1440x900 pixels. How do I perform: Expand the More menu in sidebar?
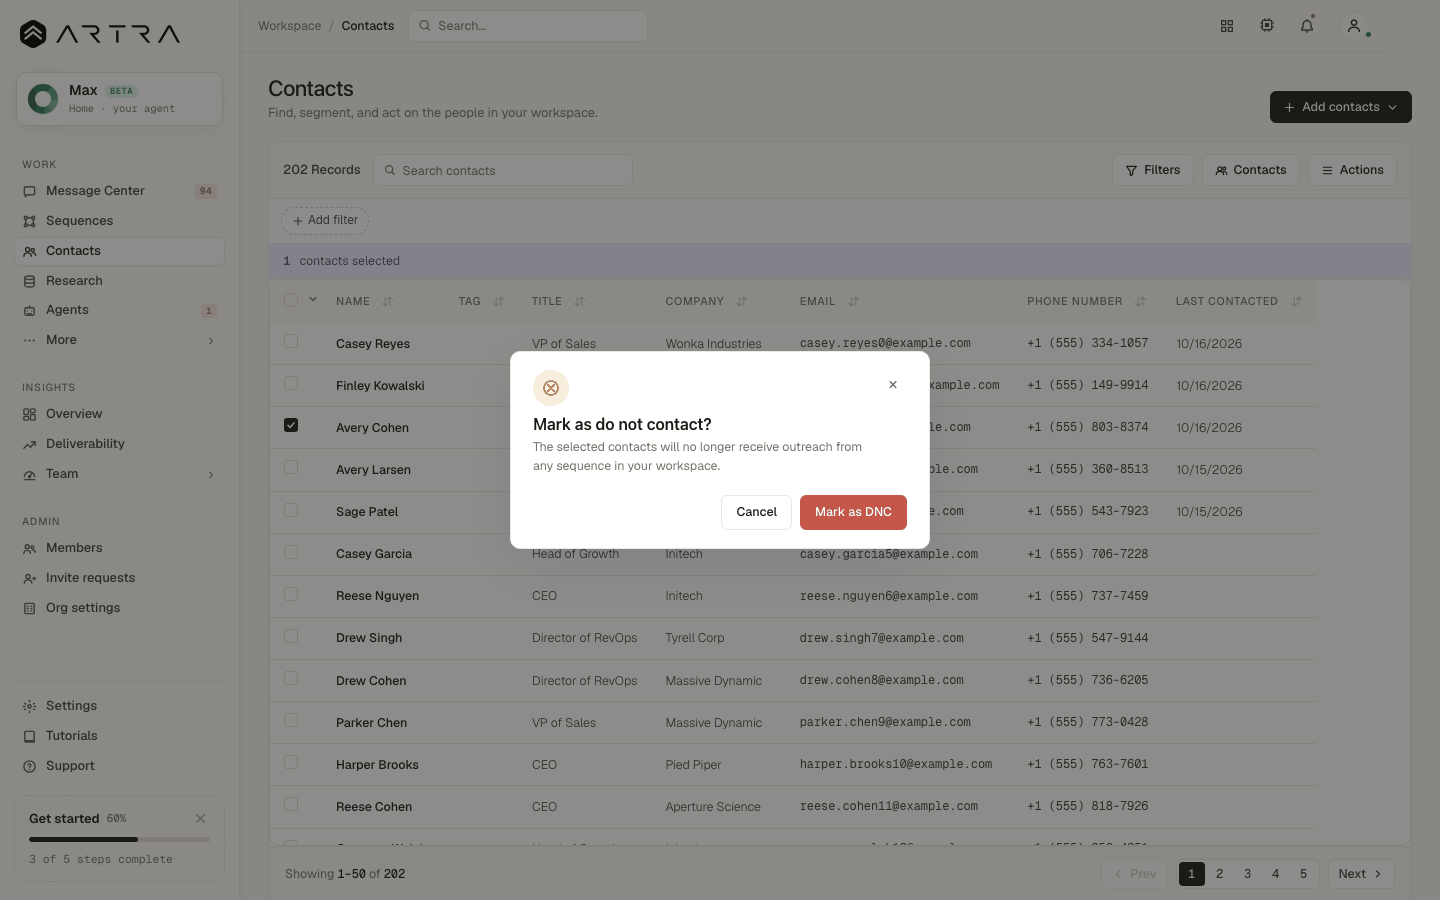[x=119, y=340]
